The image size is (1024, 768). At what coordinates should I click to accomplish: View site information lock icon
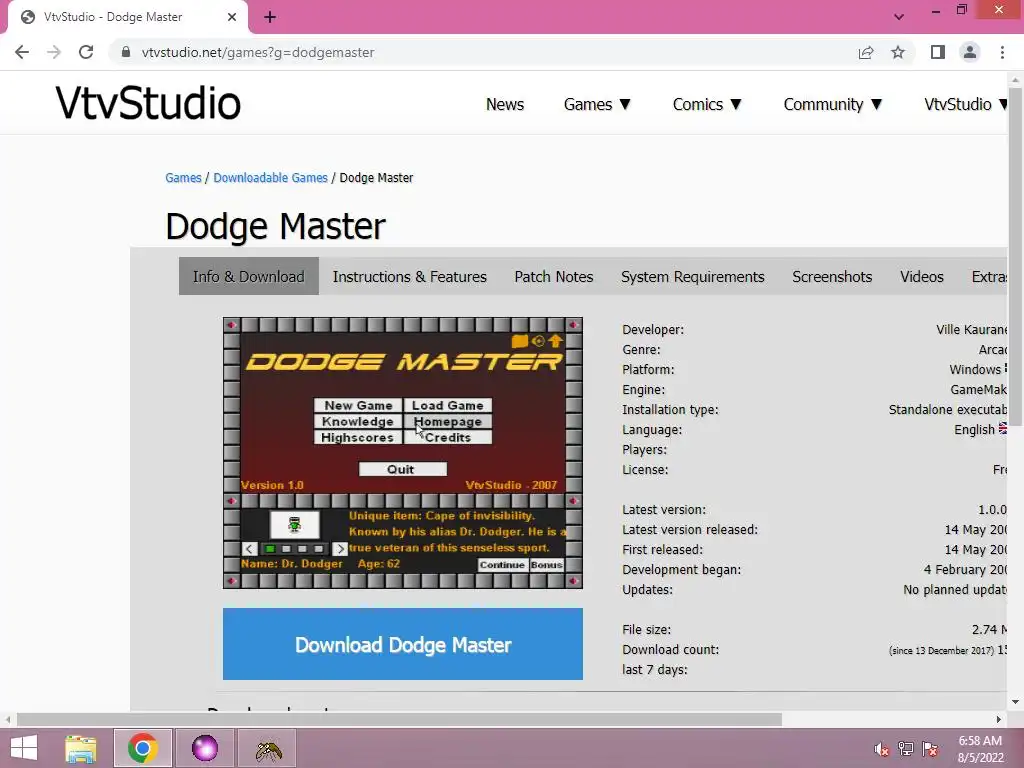(x=125, y=52)
